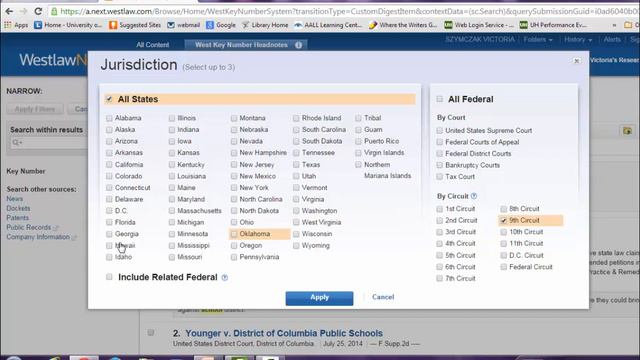The width and height of the screenshot is (640, 360).
Task: Click the browser back arrow
Action: [x=9, y=11]
